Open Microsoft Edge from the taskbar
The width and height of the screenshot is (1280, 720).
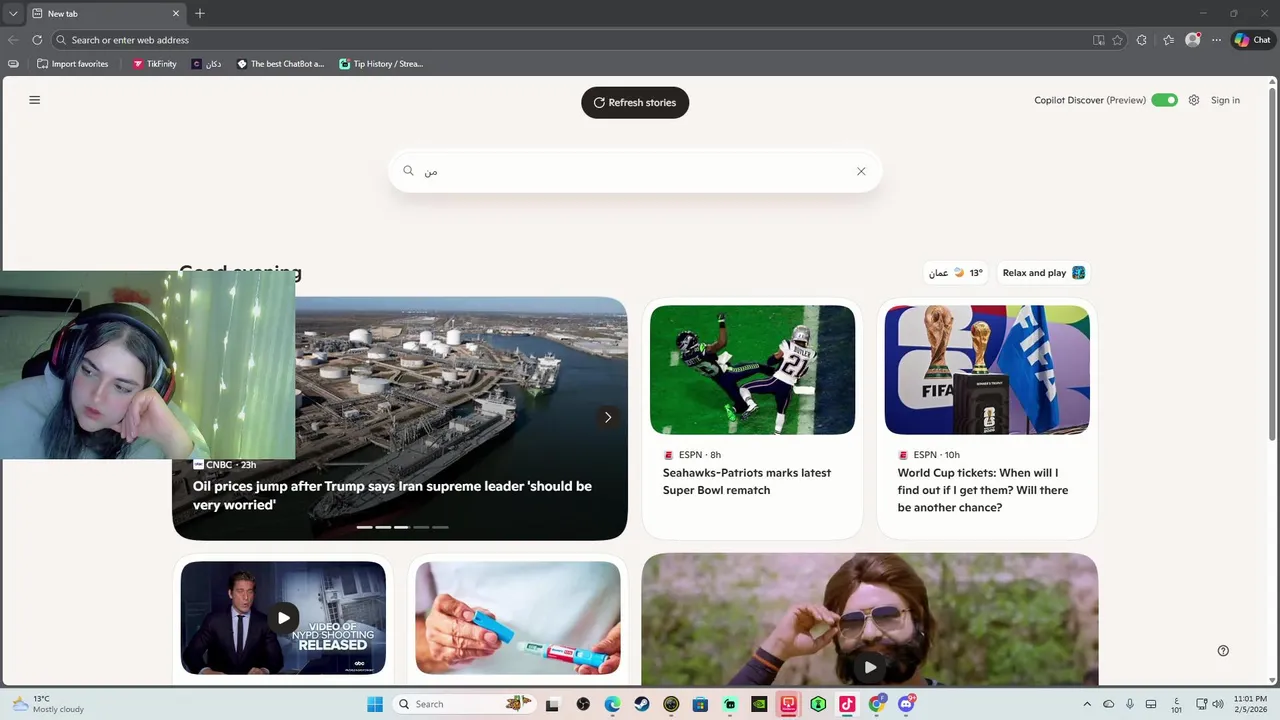612,704
